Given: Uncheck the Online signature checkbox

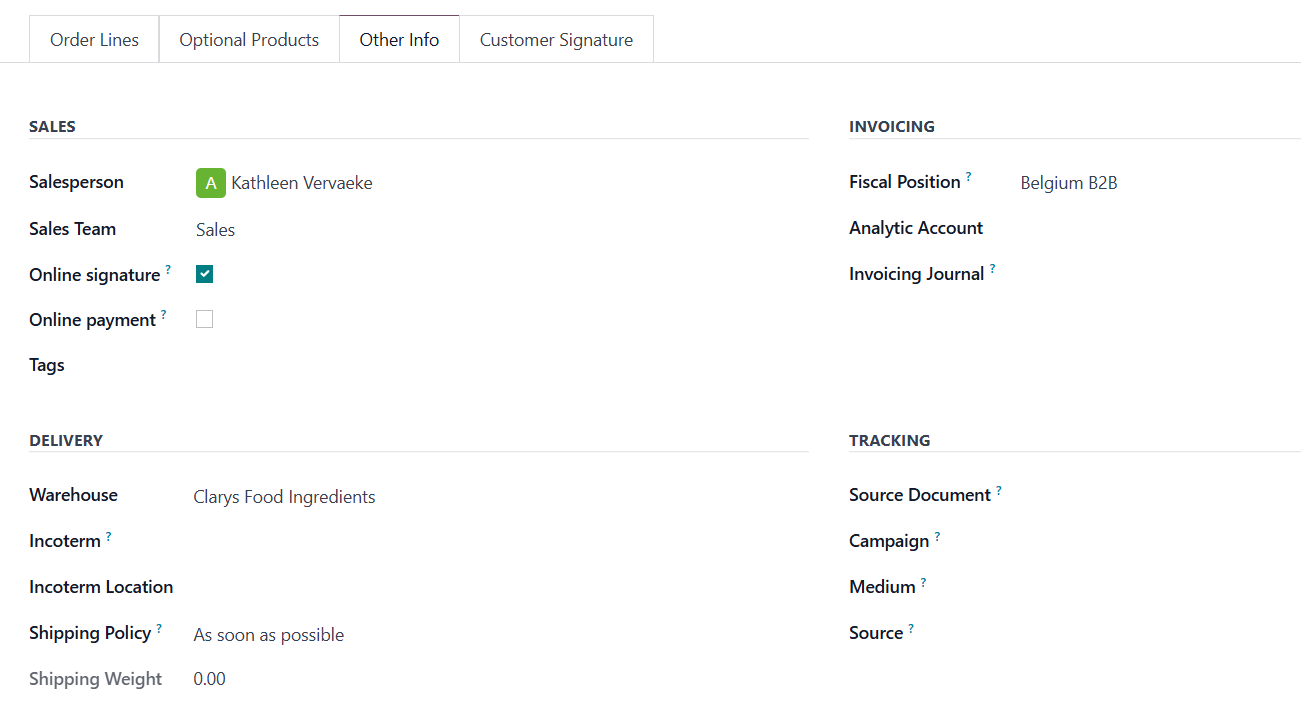Looking at the screenshot, I should 205,274.
